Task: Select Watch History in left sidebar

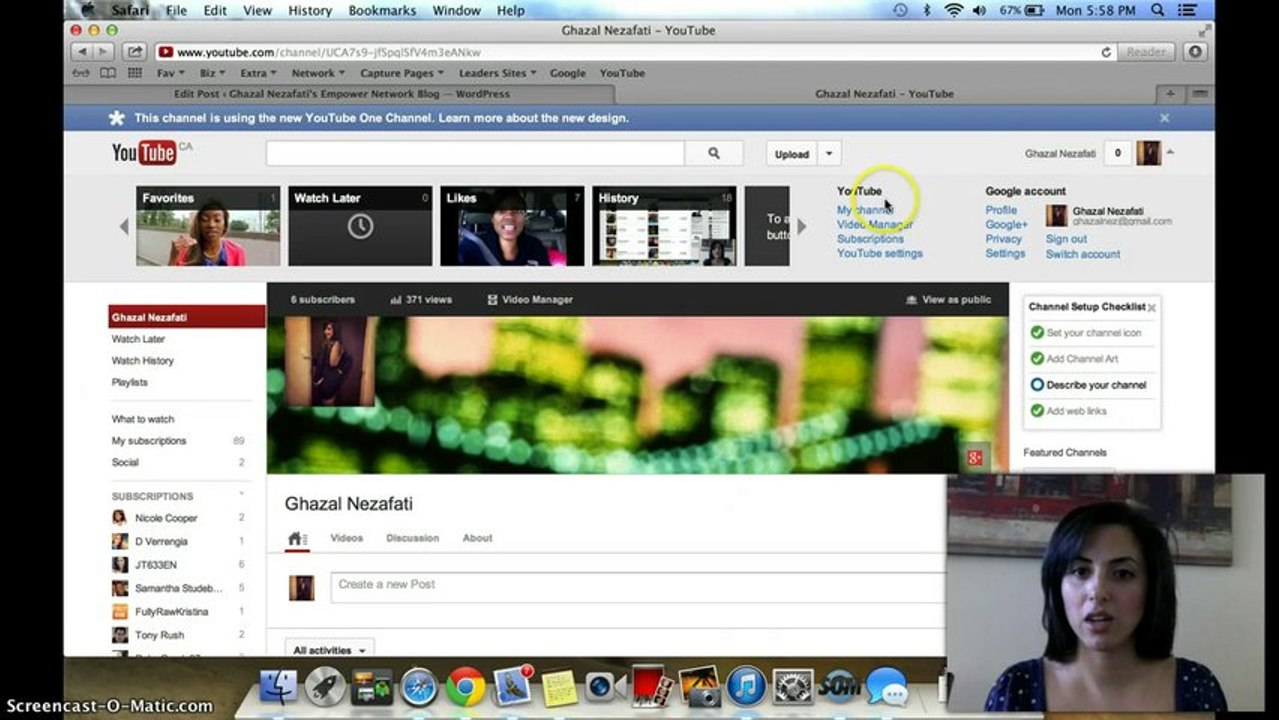Action: pos(142,360)
